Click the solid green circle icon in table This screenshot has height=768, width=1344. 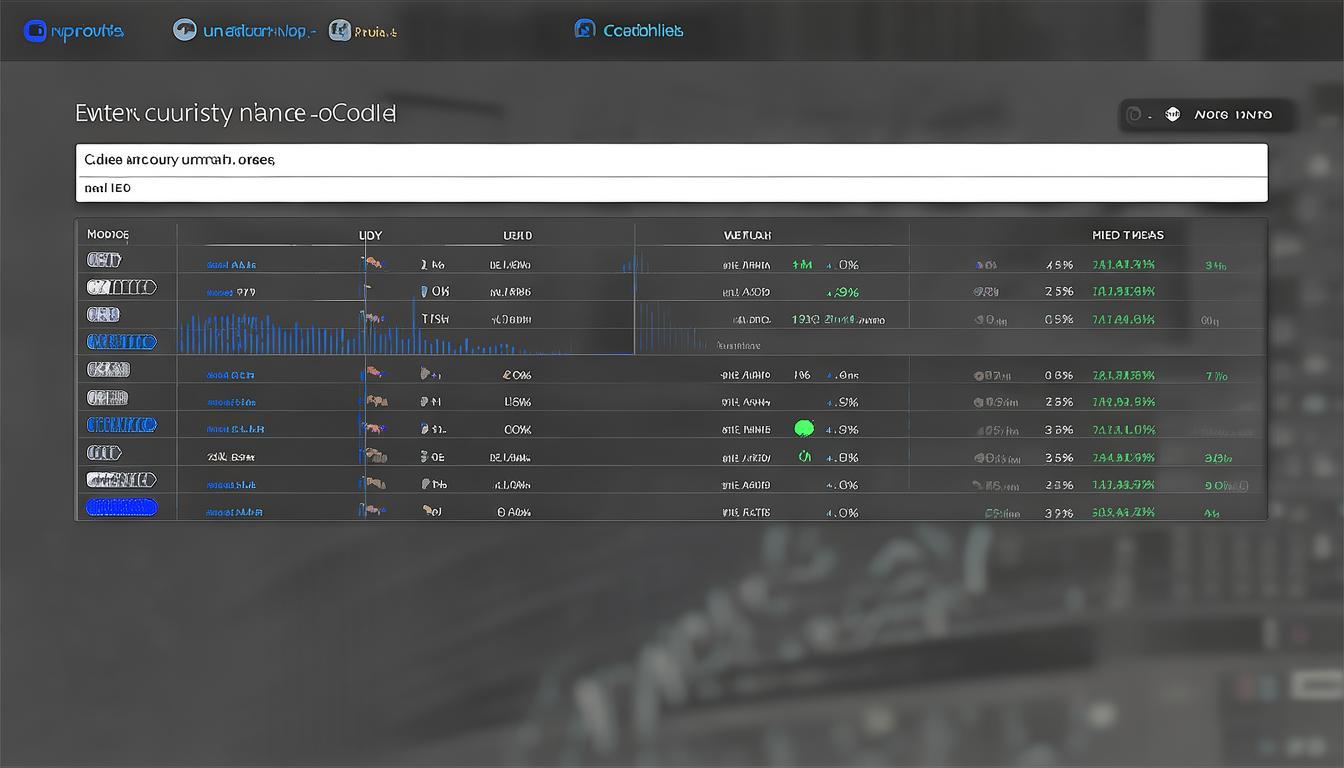(803, 429)
